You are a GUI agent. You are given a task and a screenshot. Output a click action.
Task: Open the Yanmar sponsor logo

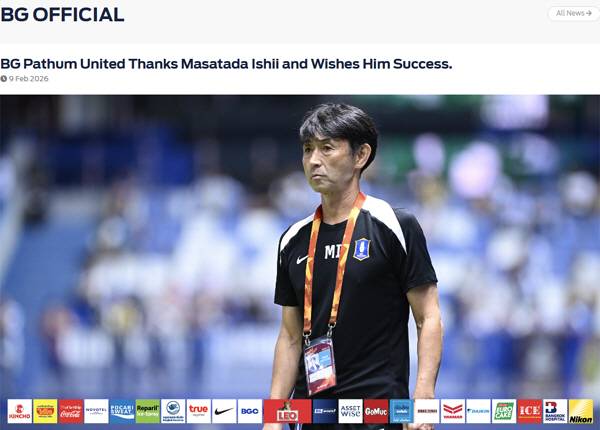click(x=453, y=411)
